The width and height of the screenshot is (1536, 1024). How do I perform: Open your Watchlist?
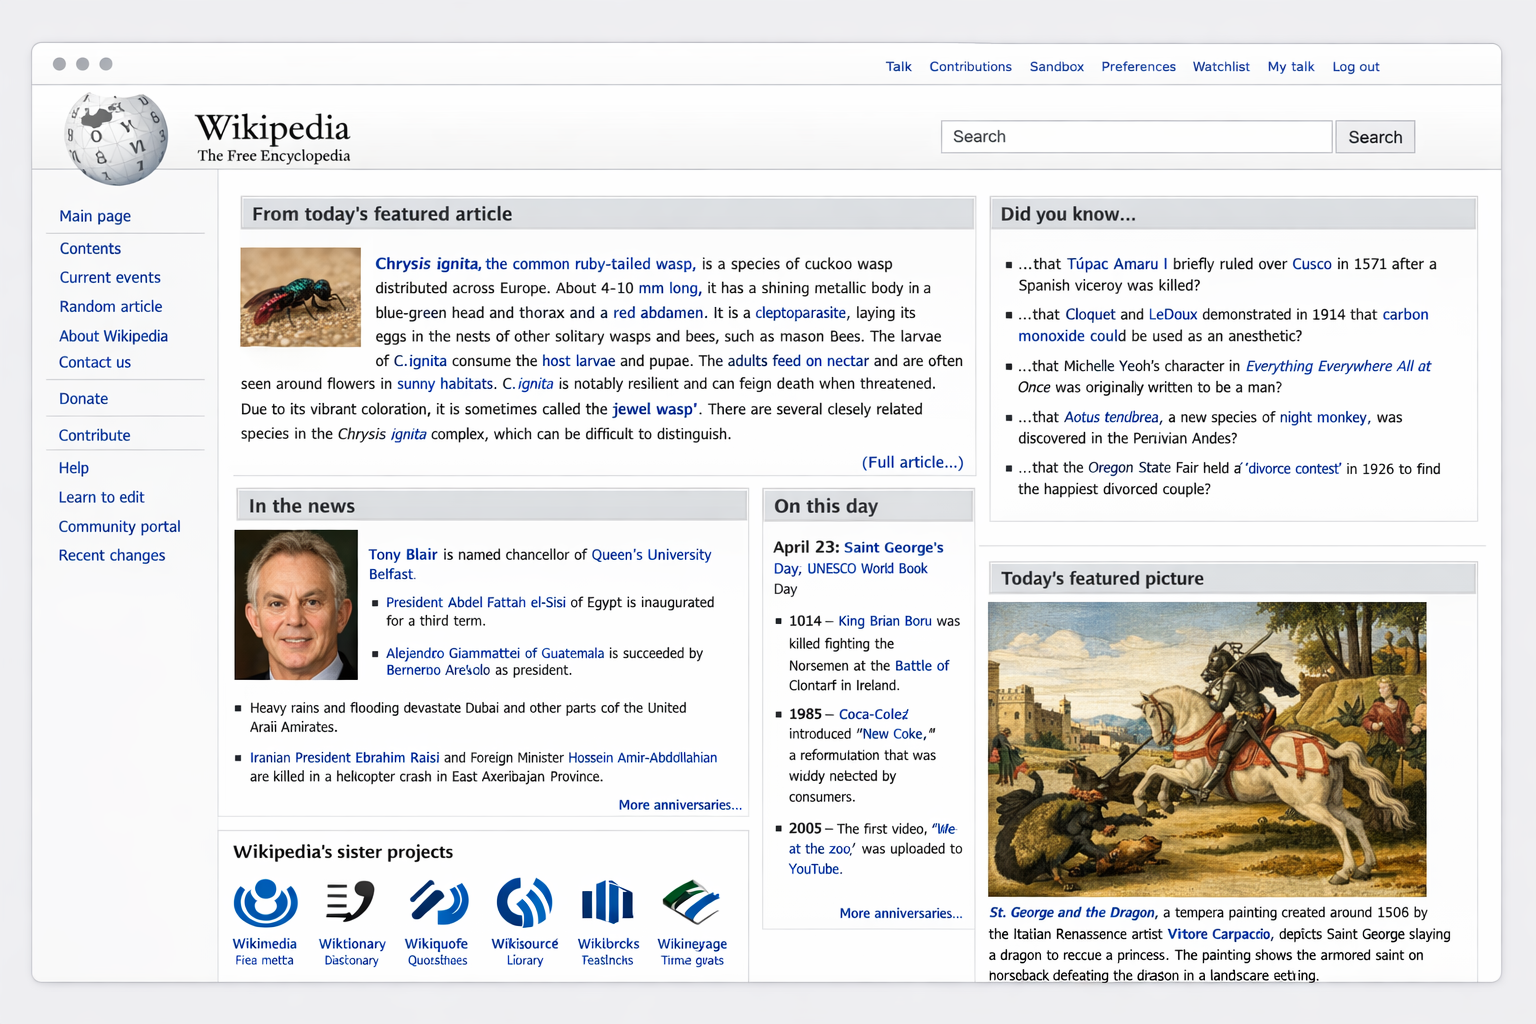1221,66
